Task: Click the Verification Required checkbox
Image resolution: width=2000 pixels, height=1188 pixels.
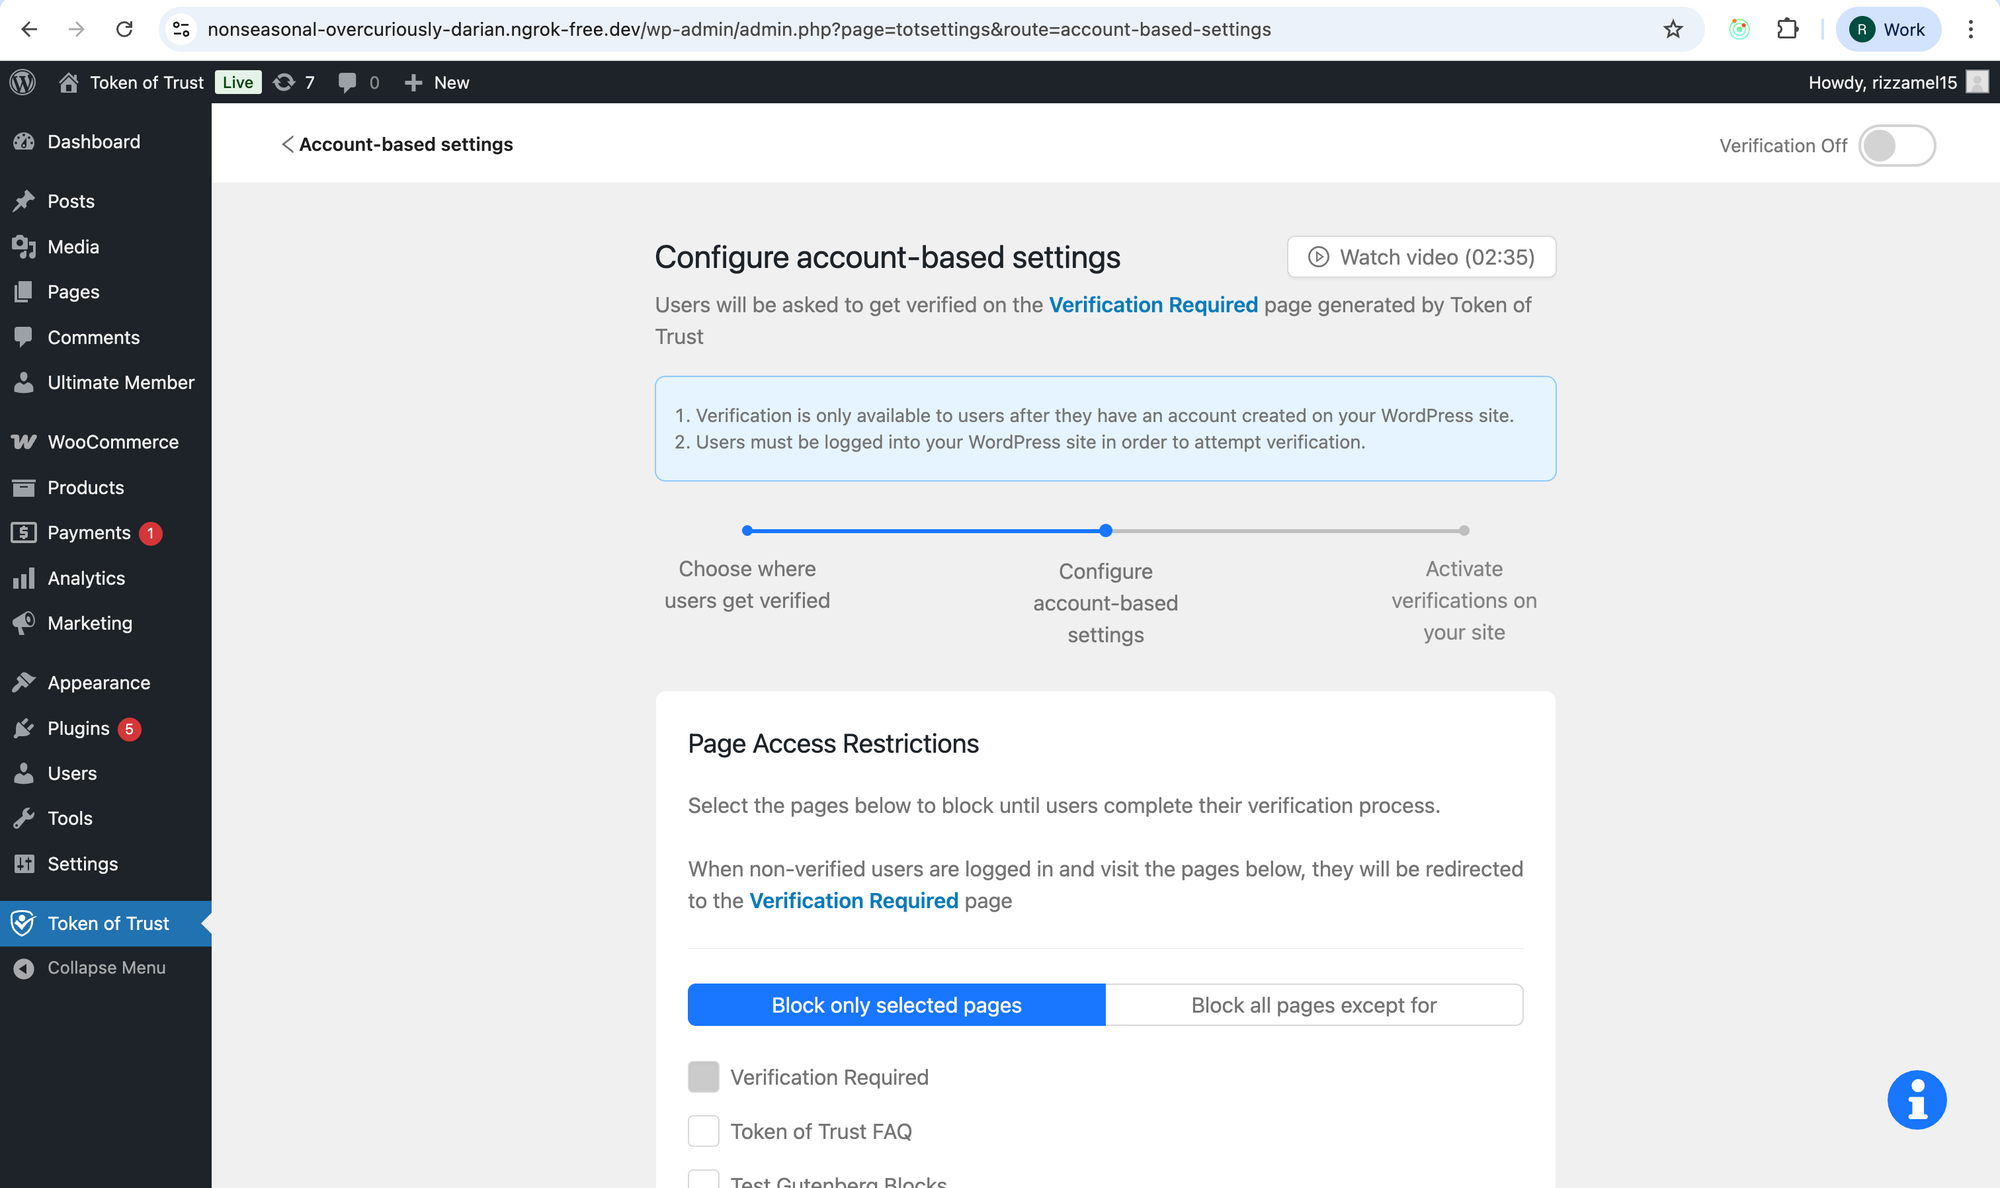Action: (703, 1077)
